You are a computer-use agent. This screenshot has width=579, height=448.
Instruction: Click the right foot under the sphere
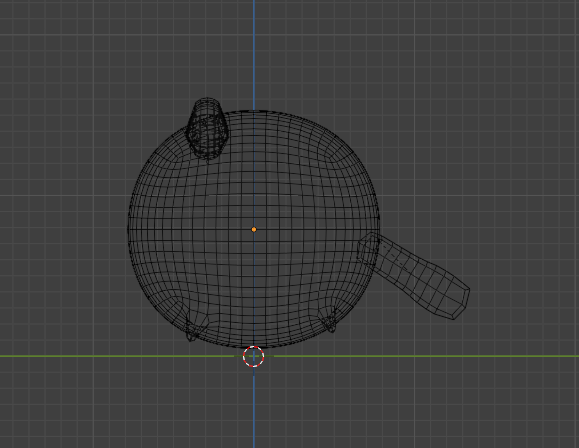(x=329, y=321)
